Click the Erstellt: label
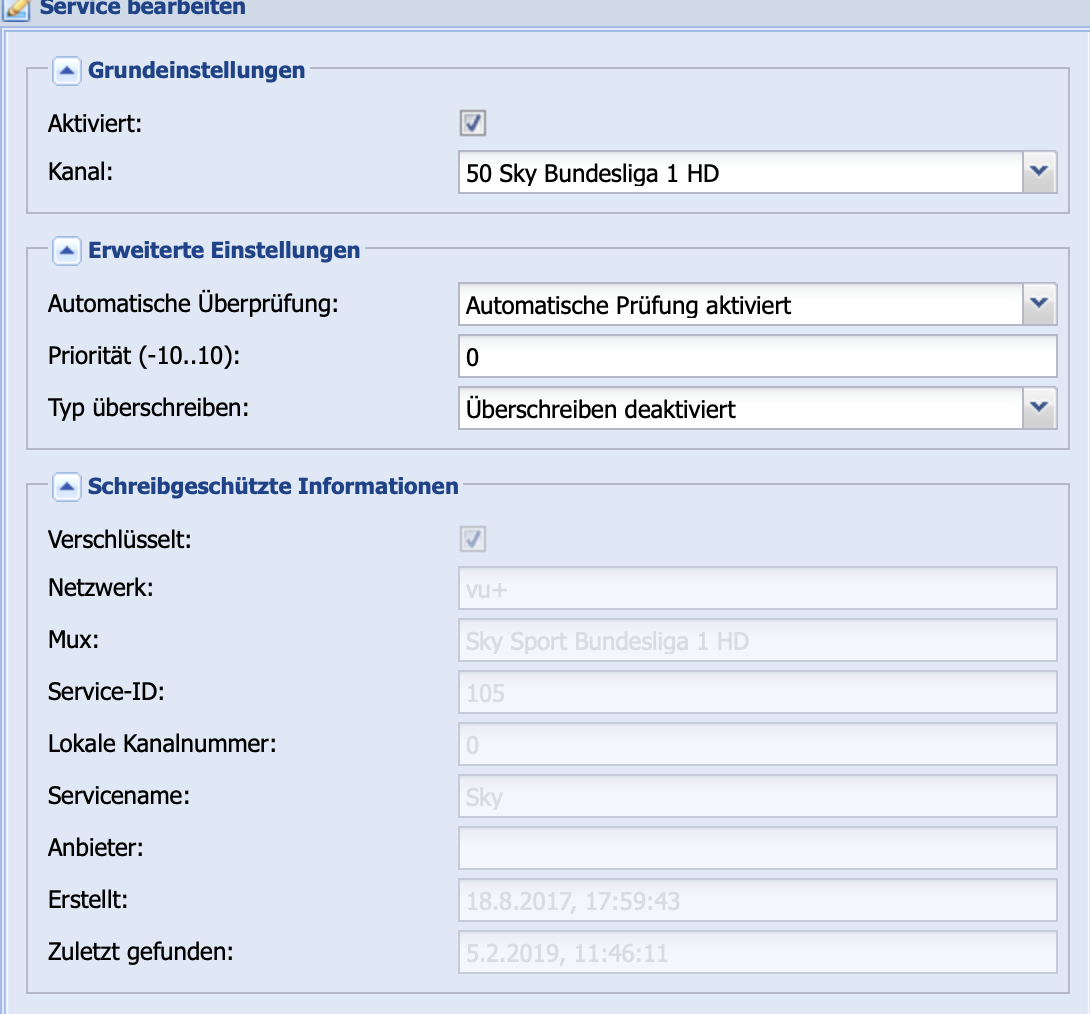Image resolution: width=1090 pixels, height=1014 pixels. pos(88,900)
